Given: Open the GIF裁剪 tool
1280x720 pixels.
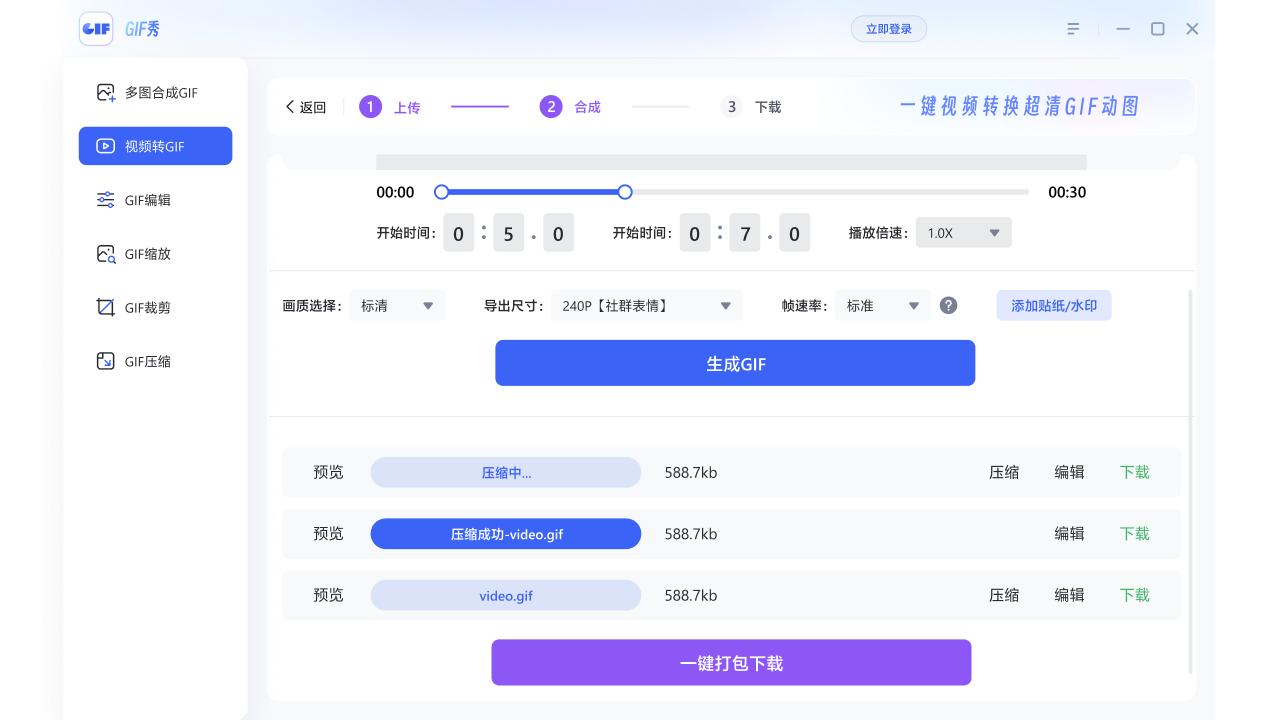Looking at the screenshot, I should coord(155,307).
